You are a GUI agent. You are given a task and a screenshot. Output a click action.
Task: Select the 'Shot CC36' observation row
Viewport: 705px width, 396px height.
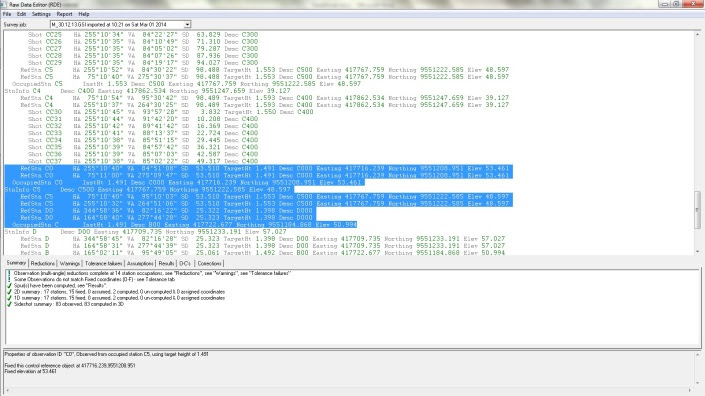[x=143, y=154]
